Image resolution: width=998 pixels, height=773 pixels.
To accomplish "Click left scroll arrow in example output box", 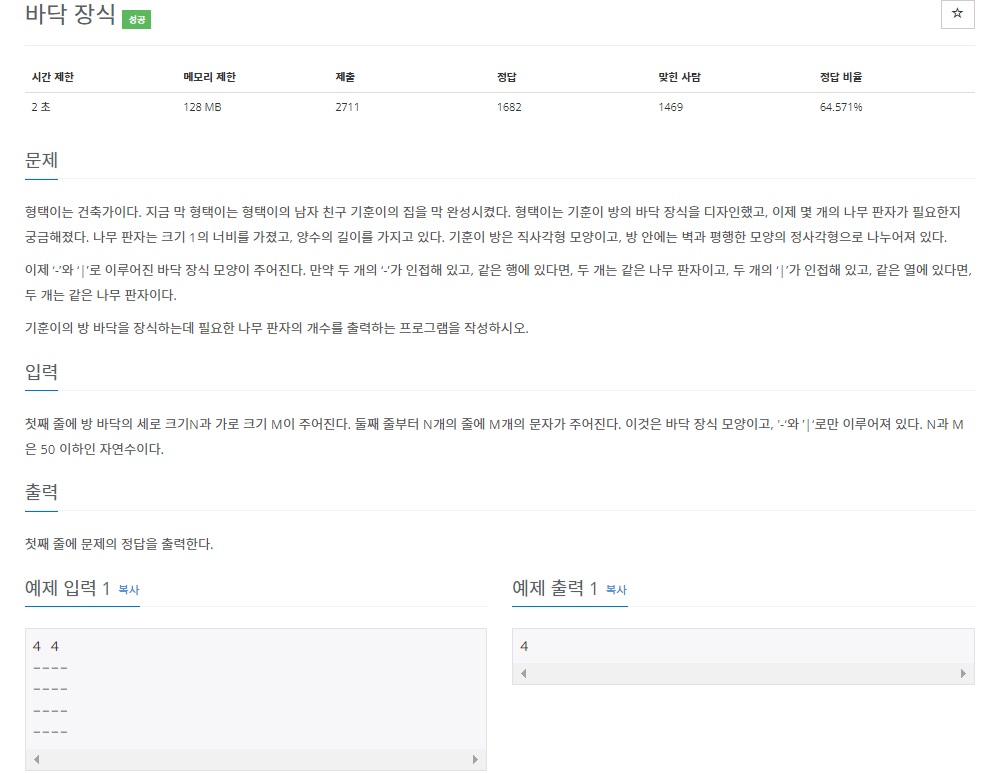I will (x=524, y=673).
